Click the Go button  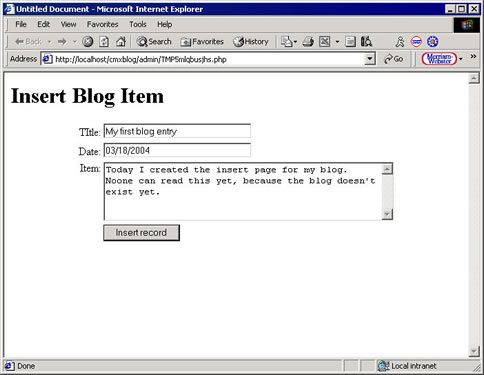(x=394, y=59)
